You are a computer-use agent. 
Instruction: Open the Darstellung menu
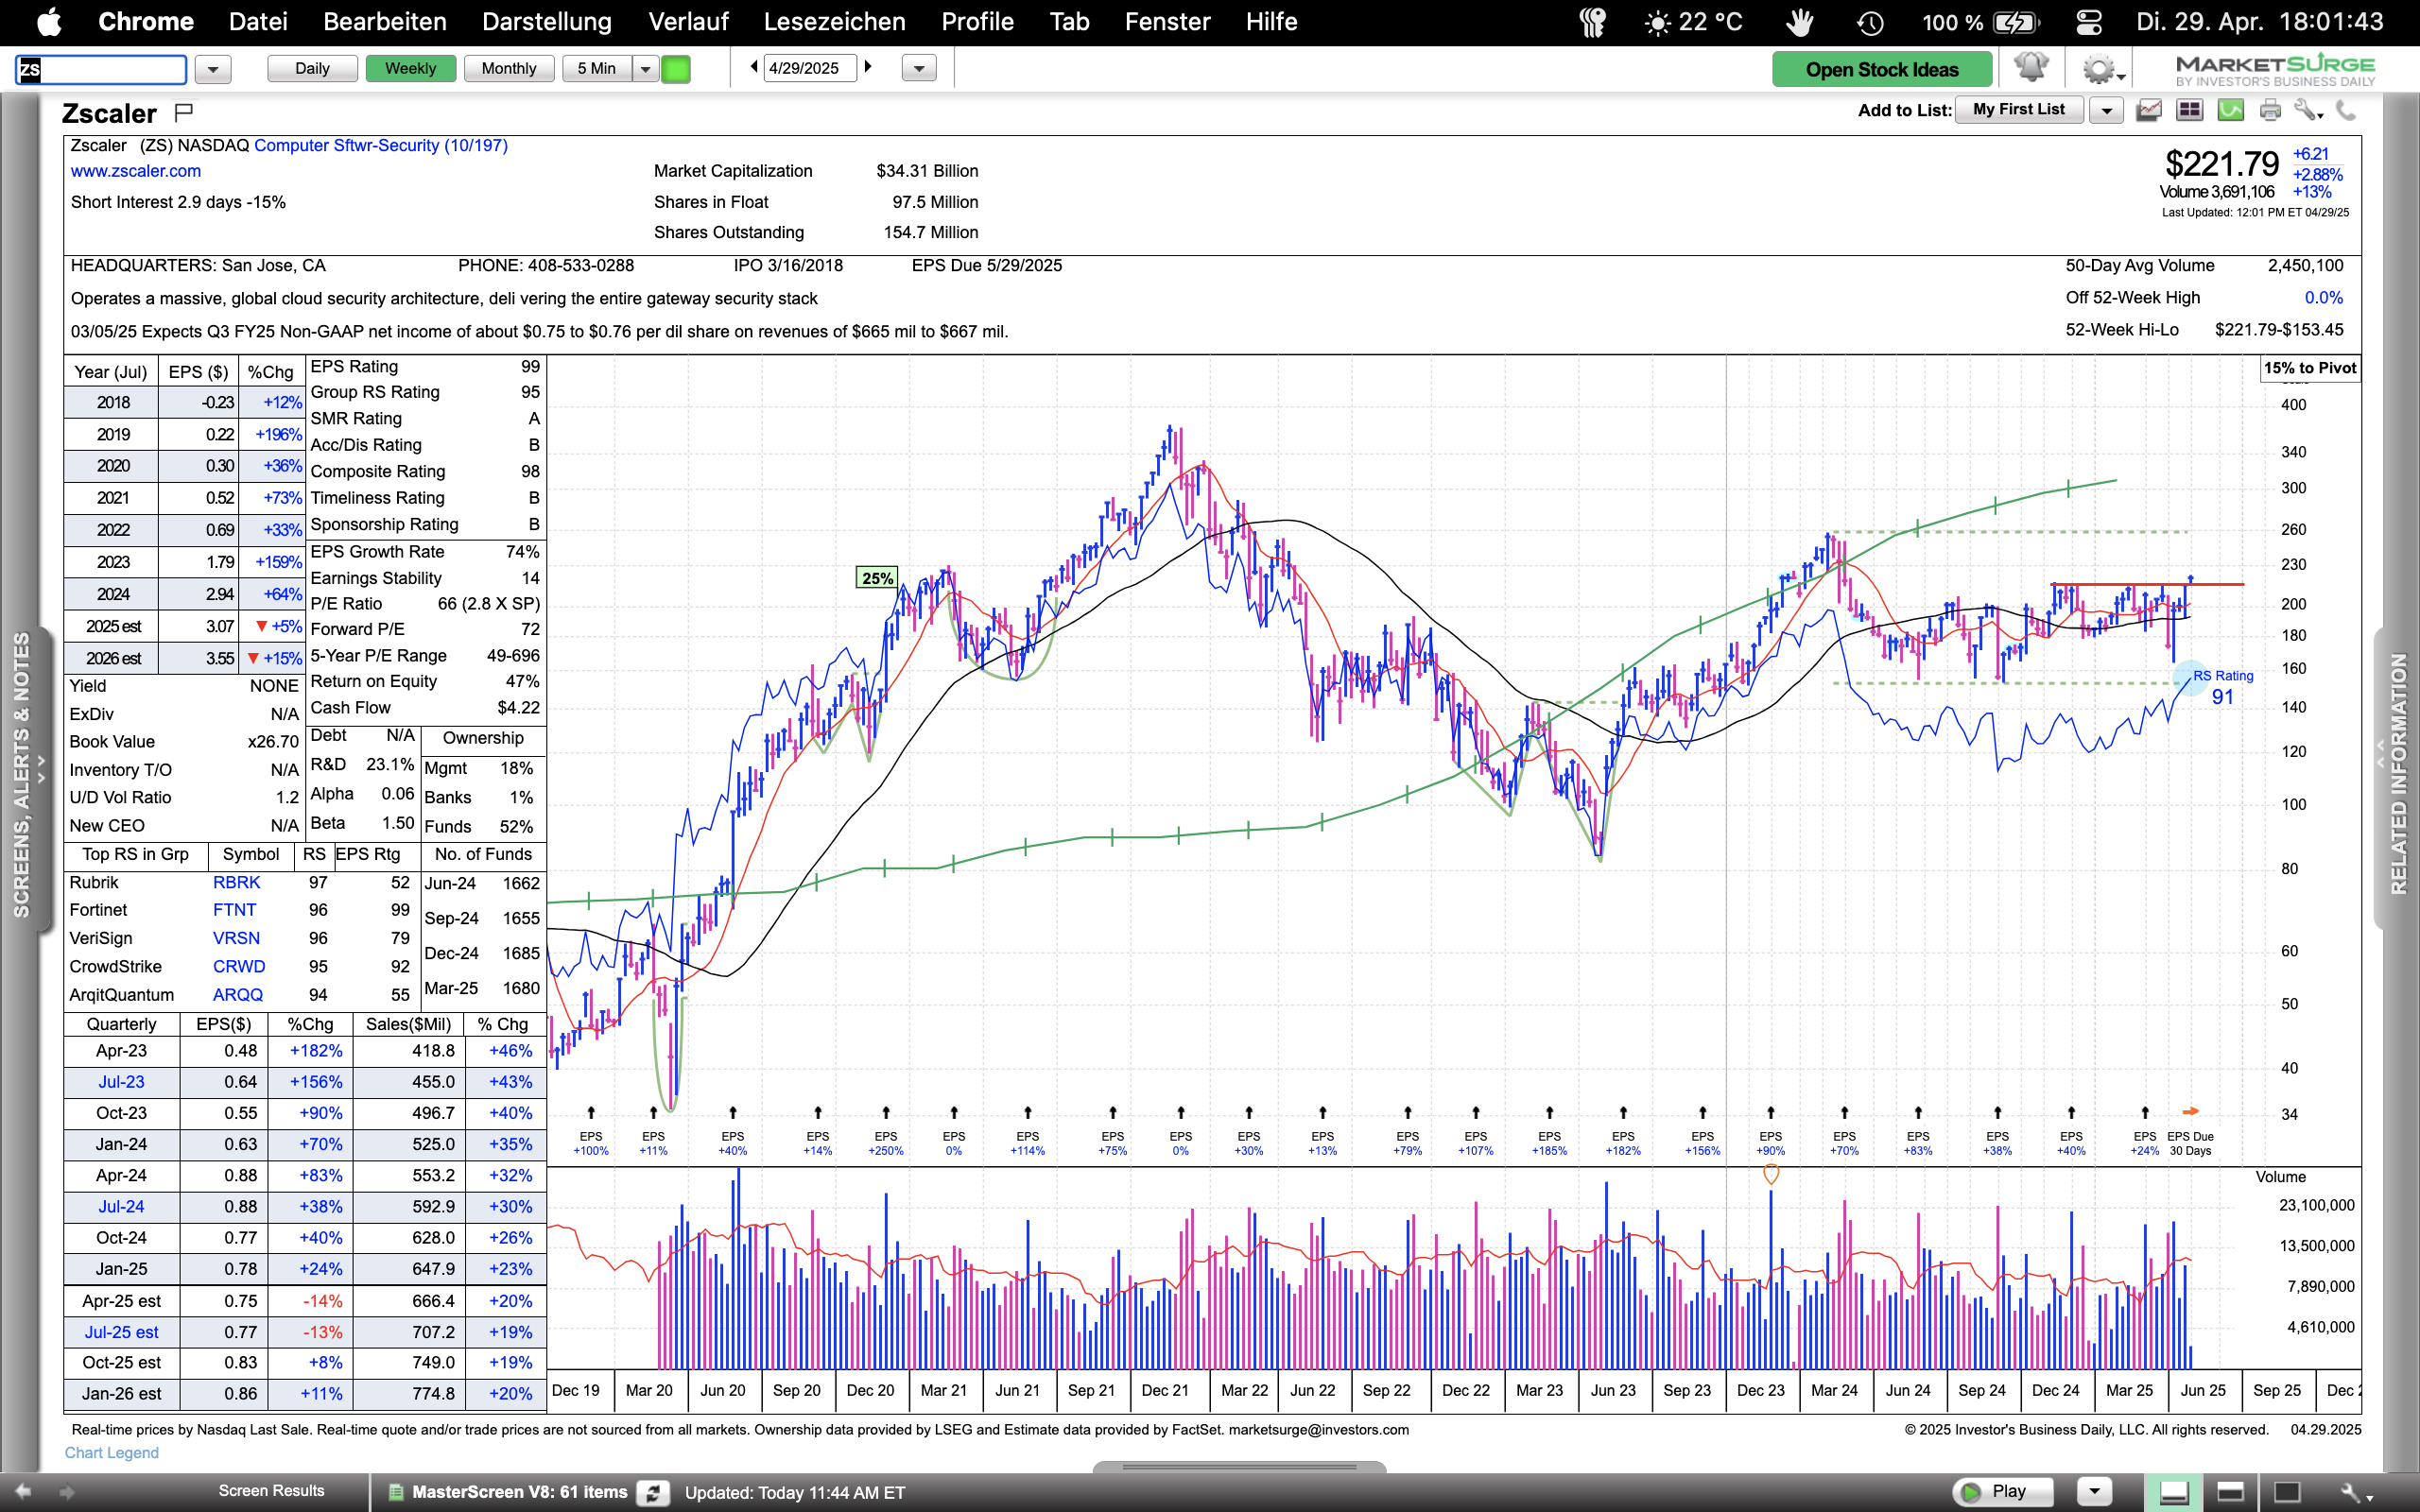coord(546,22)
